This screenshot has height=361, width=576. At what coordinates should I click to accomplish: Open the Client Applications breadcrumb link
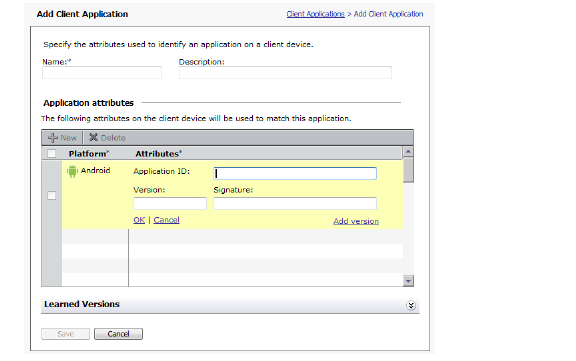tap(316, 14)
